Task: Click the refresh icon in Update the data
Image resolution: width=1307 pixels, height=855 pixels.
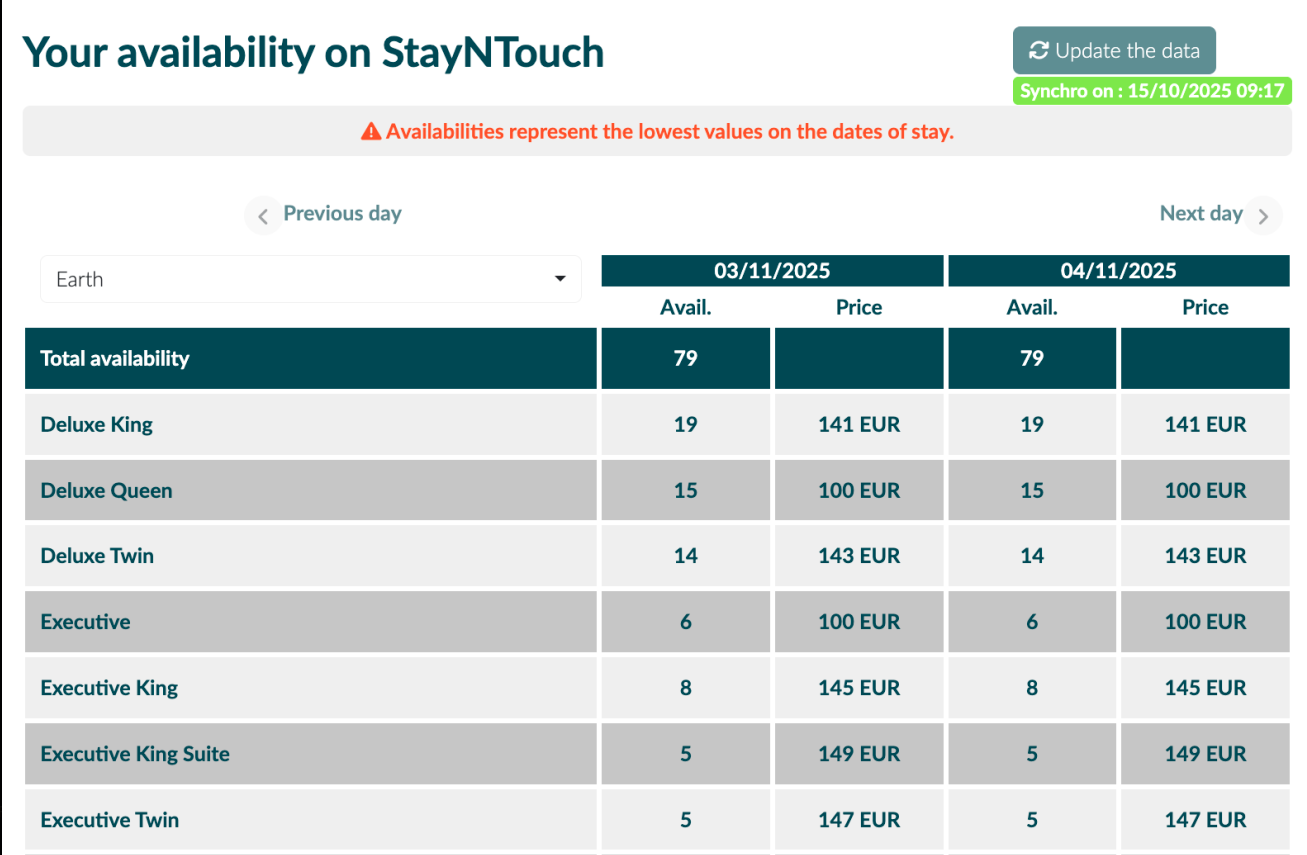Action: [1039, 51]
